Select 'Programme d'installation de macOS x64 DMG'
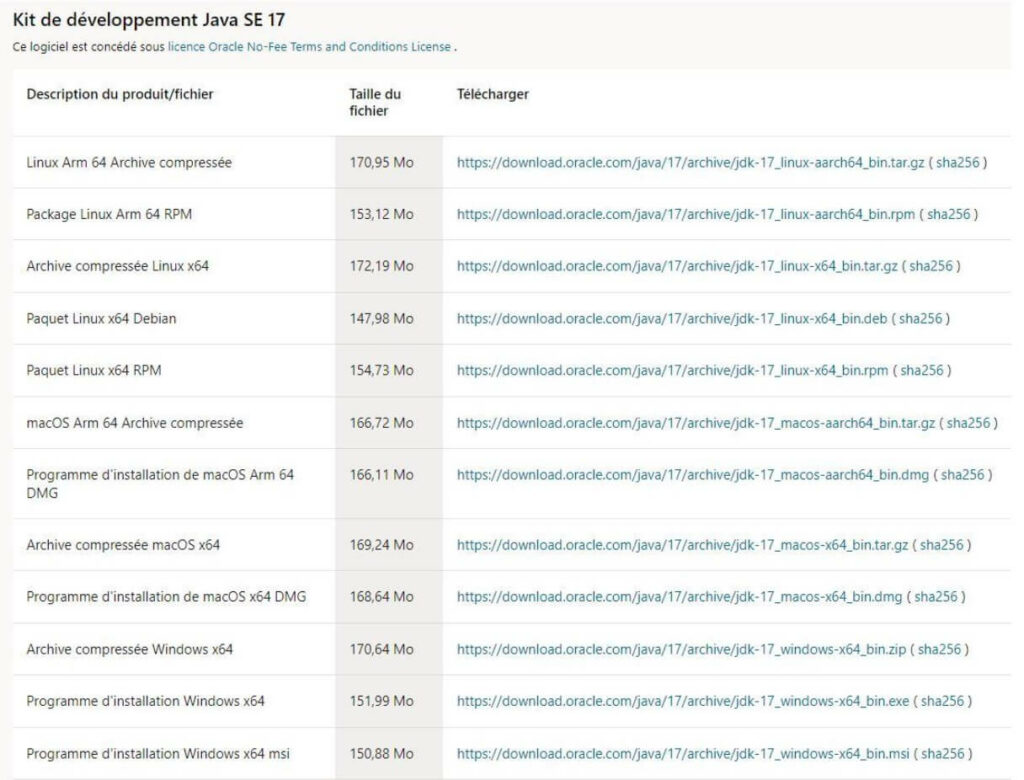The width and height of the screenshot is (1024, 780). pyautogui.click(x=166, y=596)
